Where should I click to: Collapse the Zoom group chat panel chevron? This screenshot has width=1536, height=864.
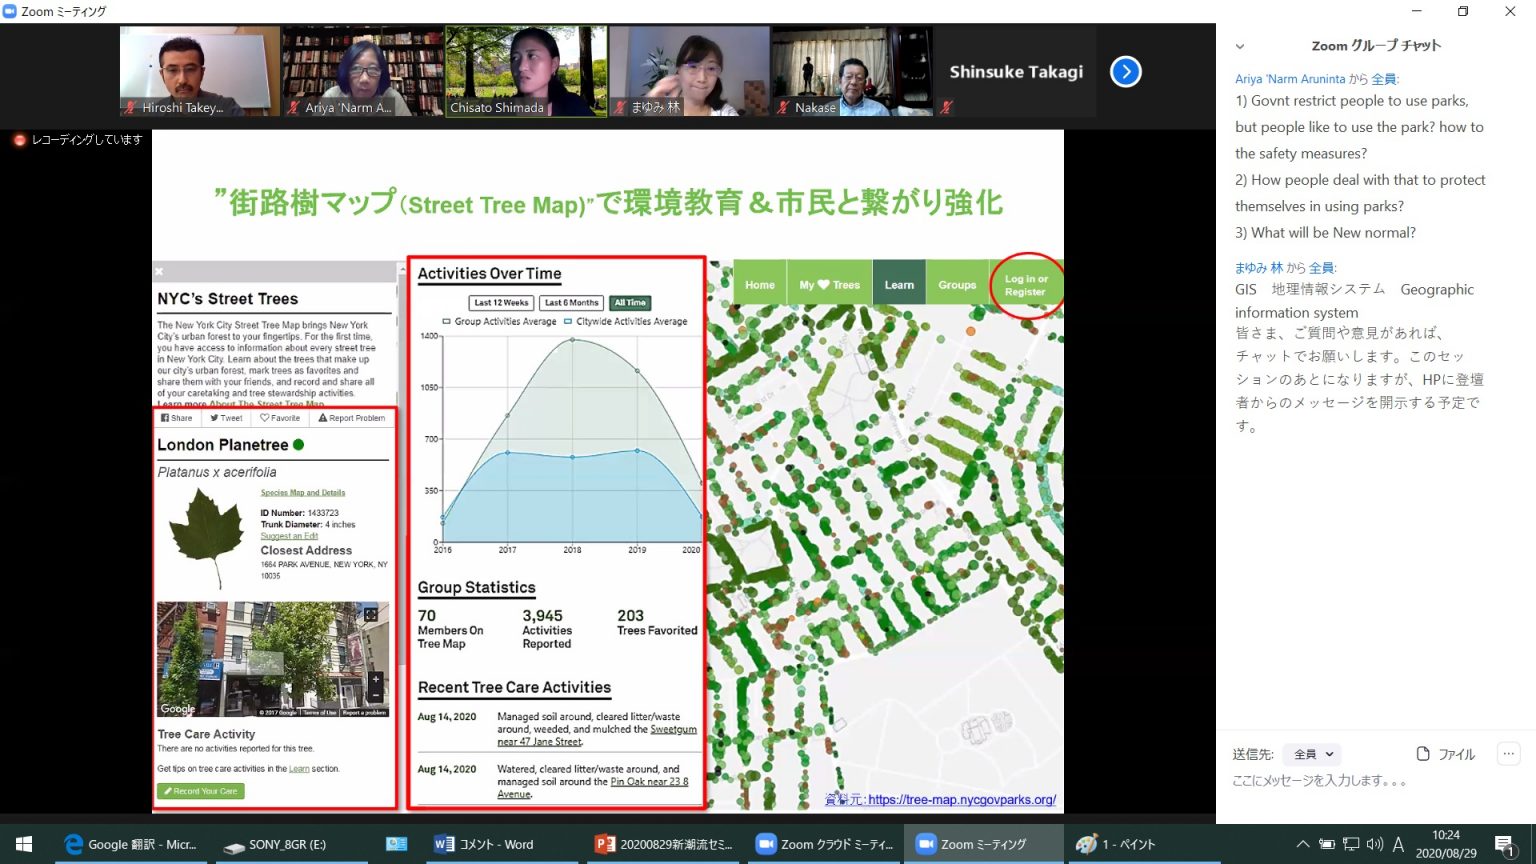tap(1240, 47)
